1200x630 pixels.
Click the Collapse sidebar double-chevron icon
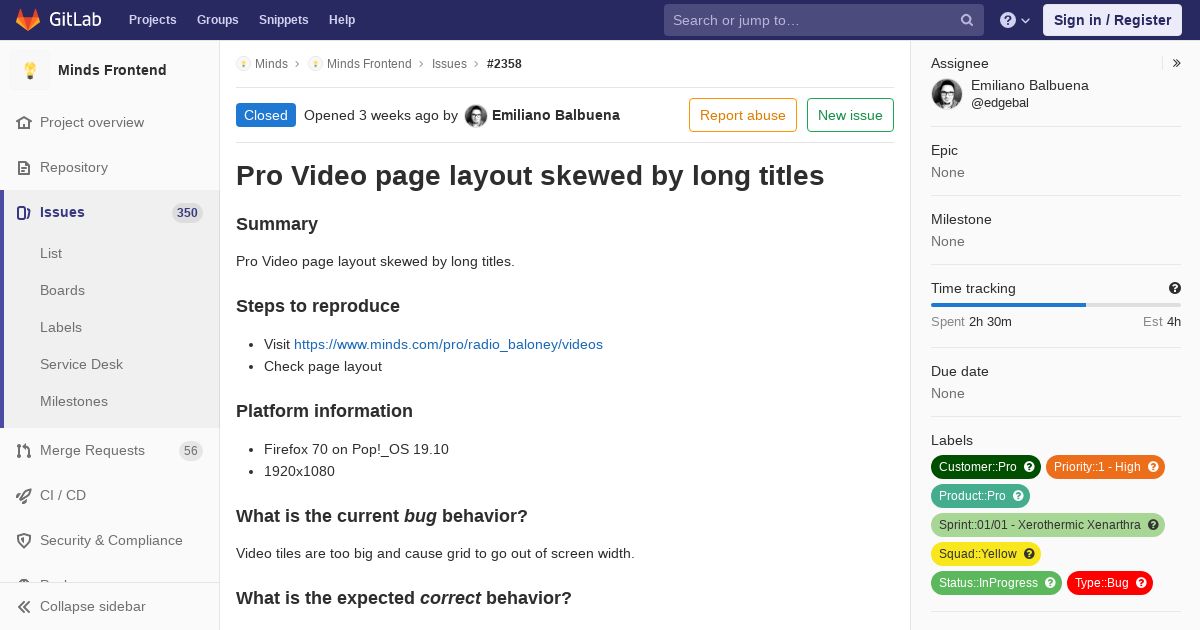click(x=24, y=607)
